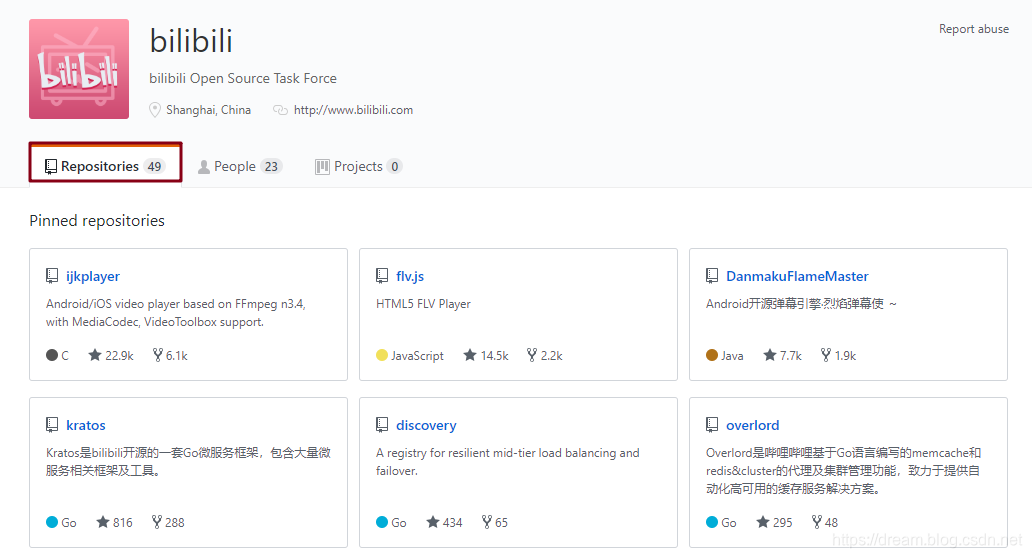The image size is (1032, 558).
Task: Click the fork icon on kratos card
Action: [157, 522]
